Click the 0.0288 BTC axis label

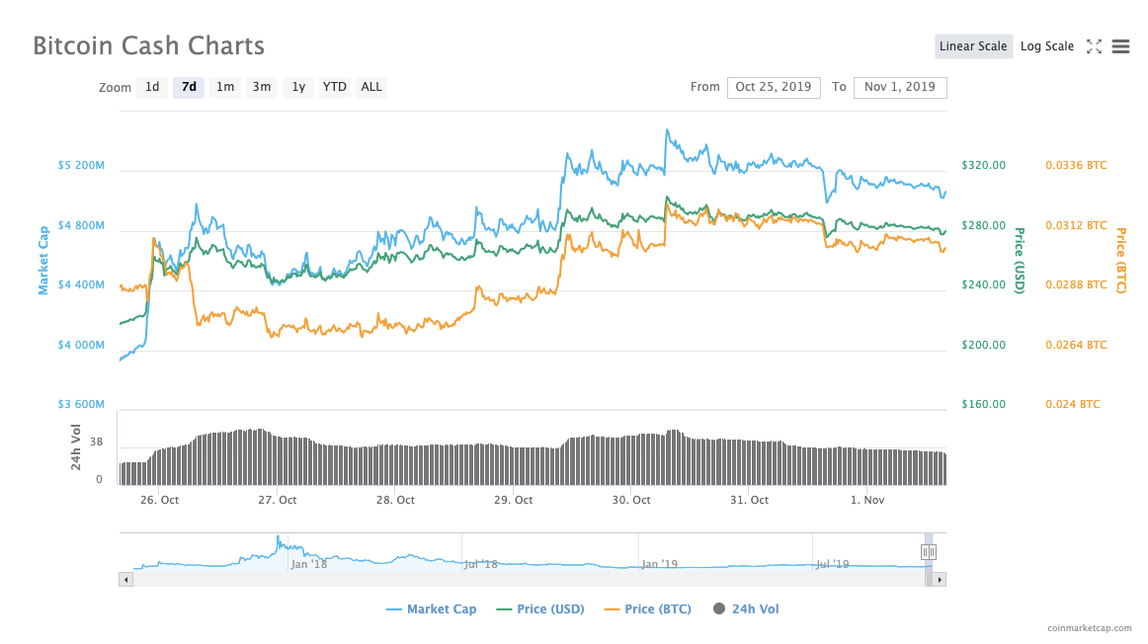point(1076,285)
